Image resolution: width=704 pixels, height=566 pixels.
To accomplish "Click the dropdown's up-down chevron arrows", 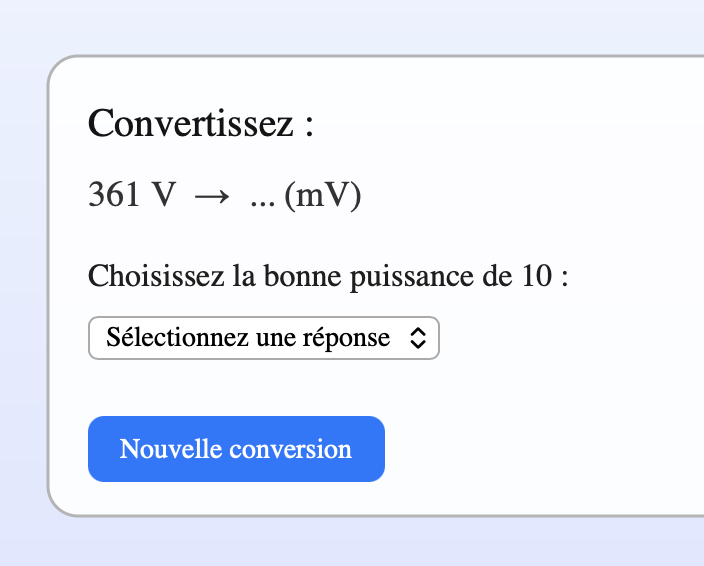I will [418, 338].
